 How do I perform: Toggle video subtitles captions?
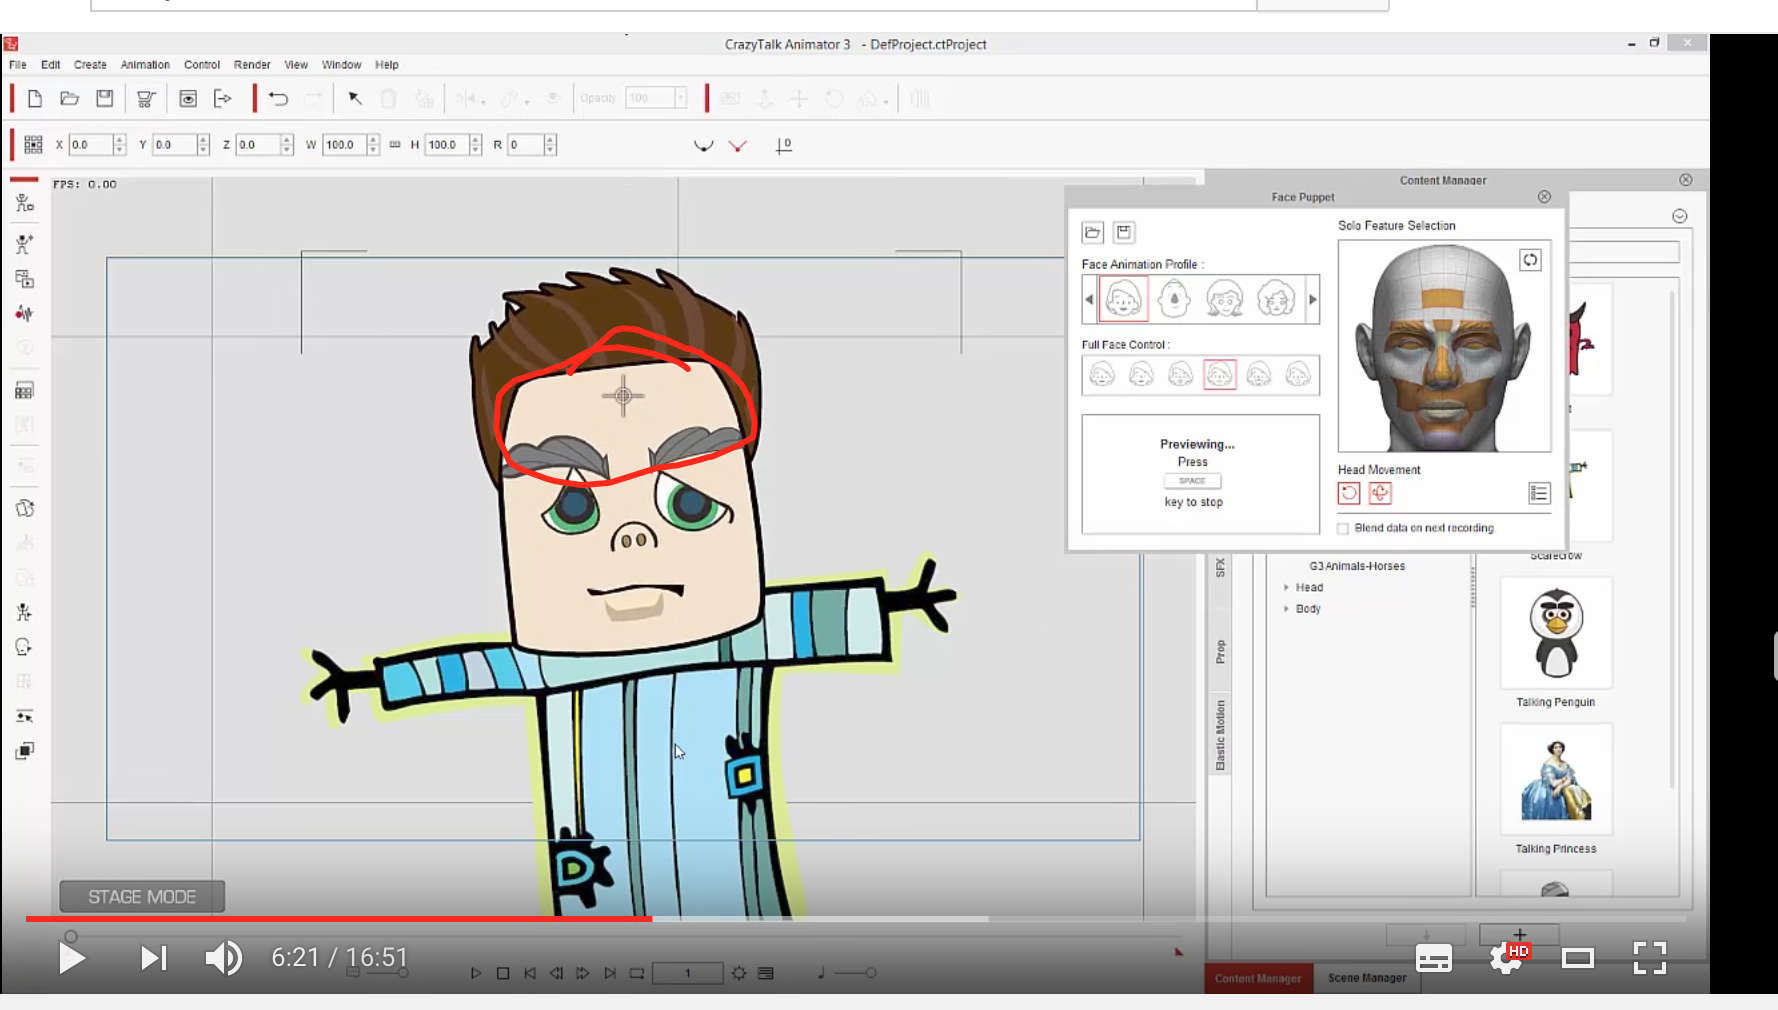point(1433,958)
